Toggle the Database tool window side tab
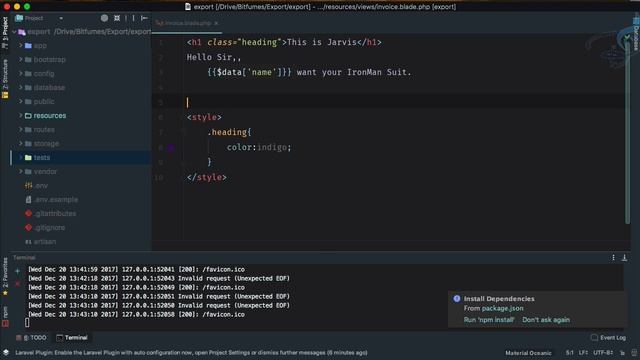The image size is (640, 360). tap(636, 33)
